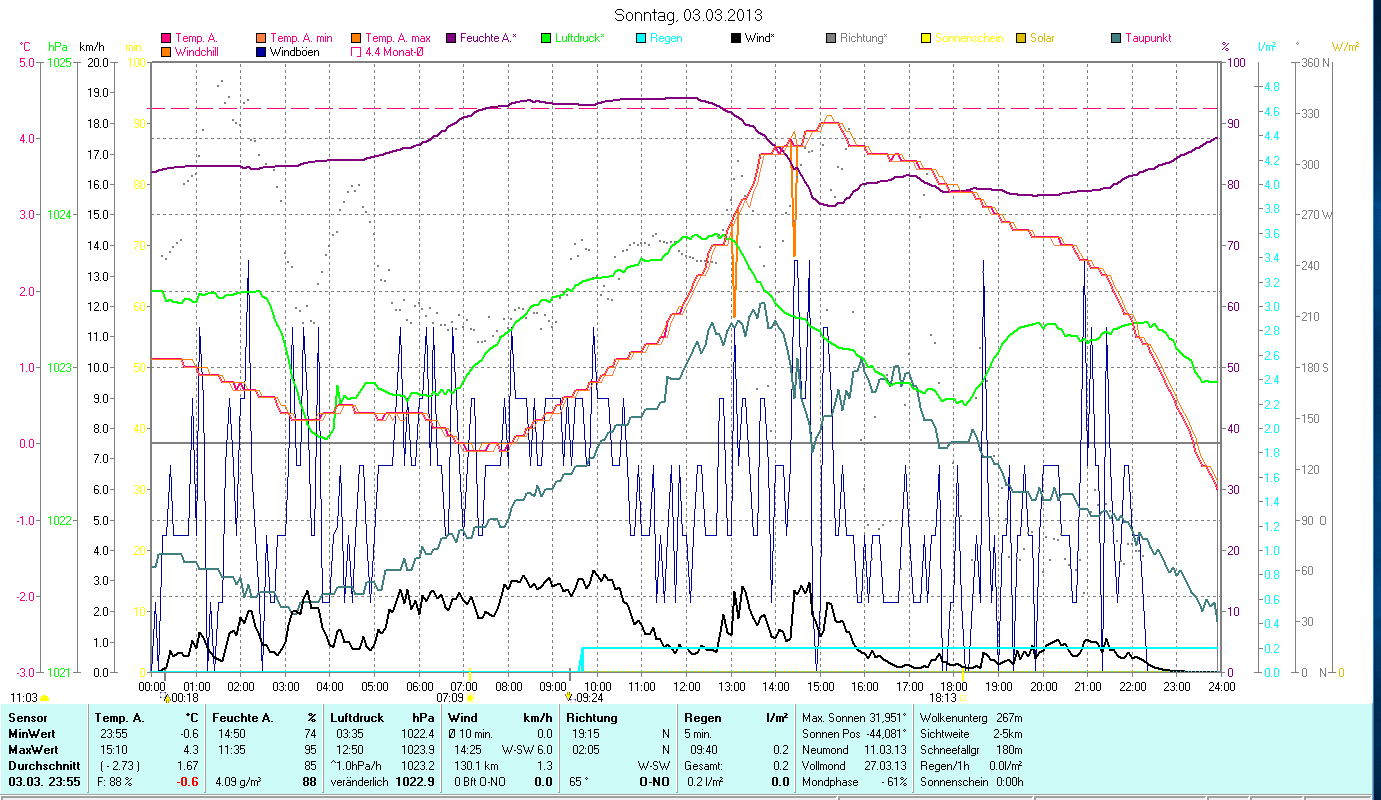Click the green Luftdruck legend swatch

tap(546, 38)
